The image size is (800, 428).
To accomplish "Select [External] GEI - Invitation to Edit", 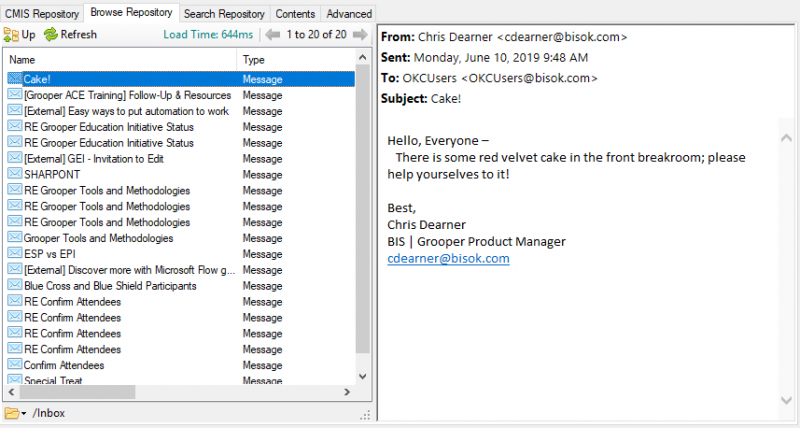I will [94, 159].
